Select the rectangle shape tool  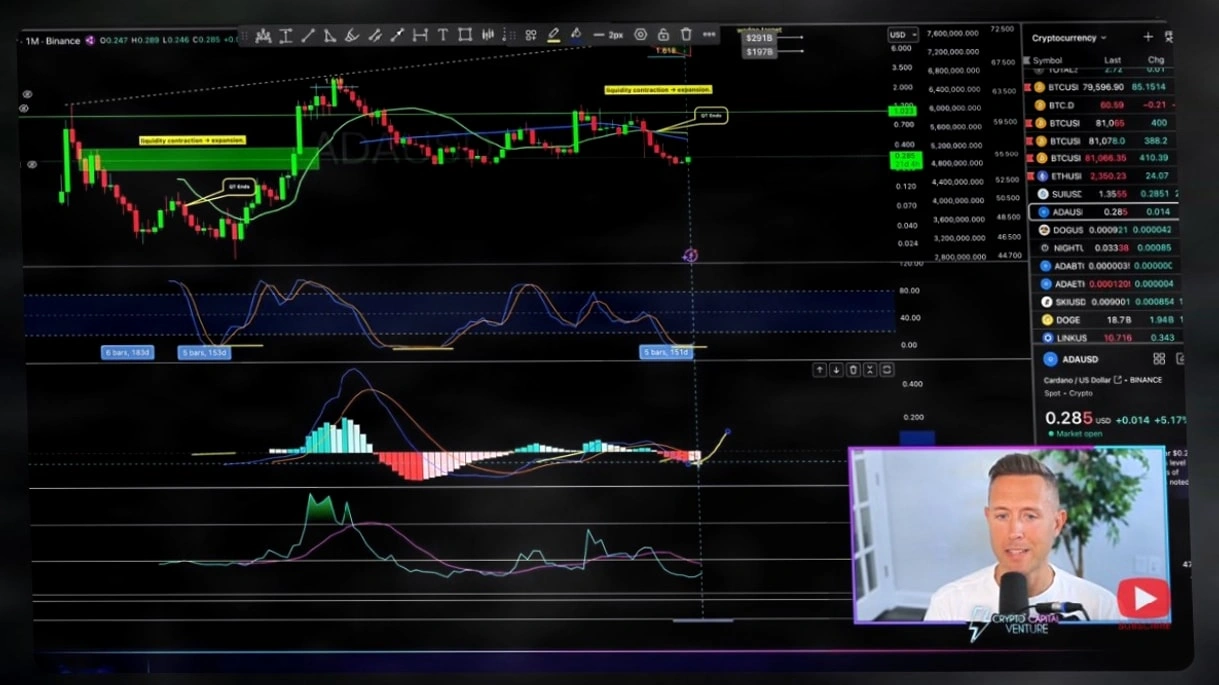click(465, 35)
